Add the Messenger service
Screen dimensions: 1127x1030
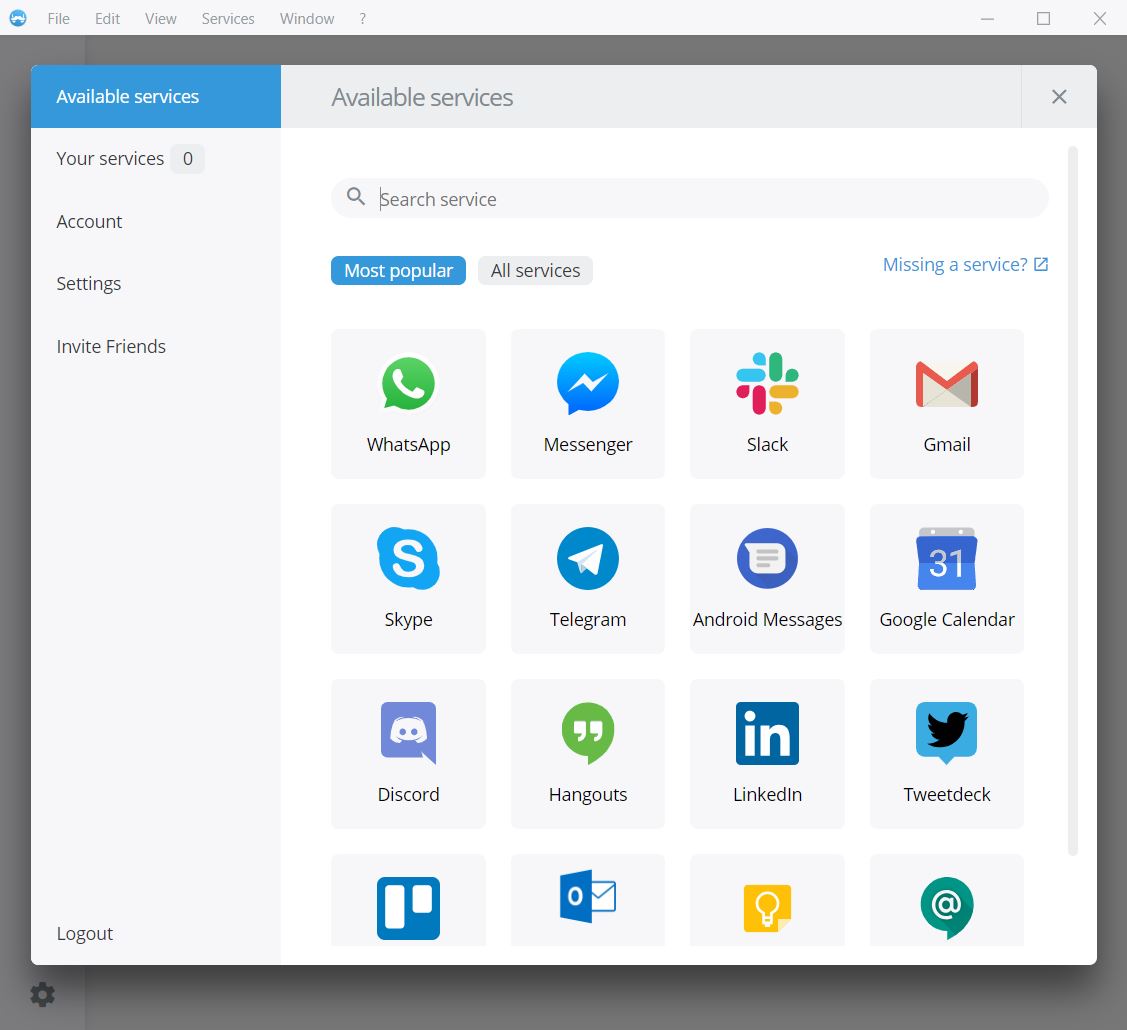point(587,403)
